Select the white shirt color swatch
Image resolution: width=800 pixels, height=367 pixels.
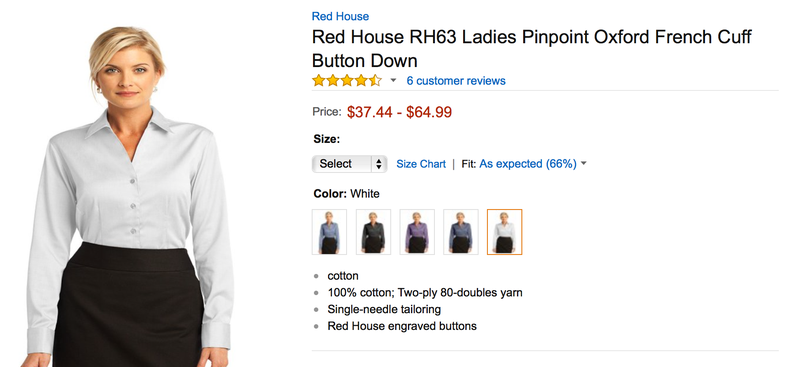pyautogui.click(x=505, y=232)
